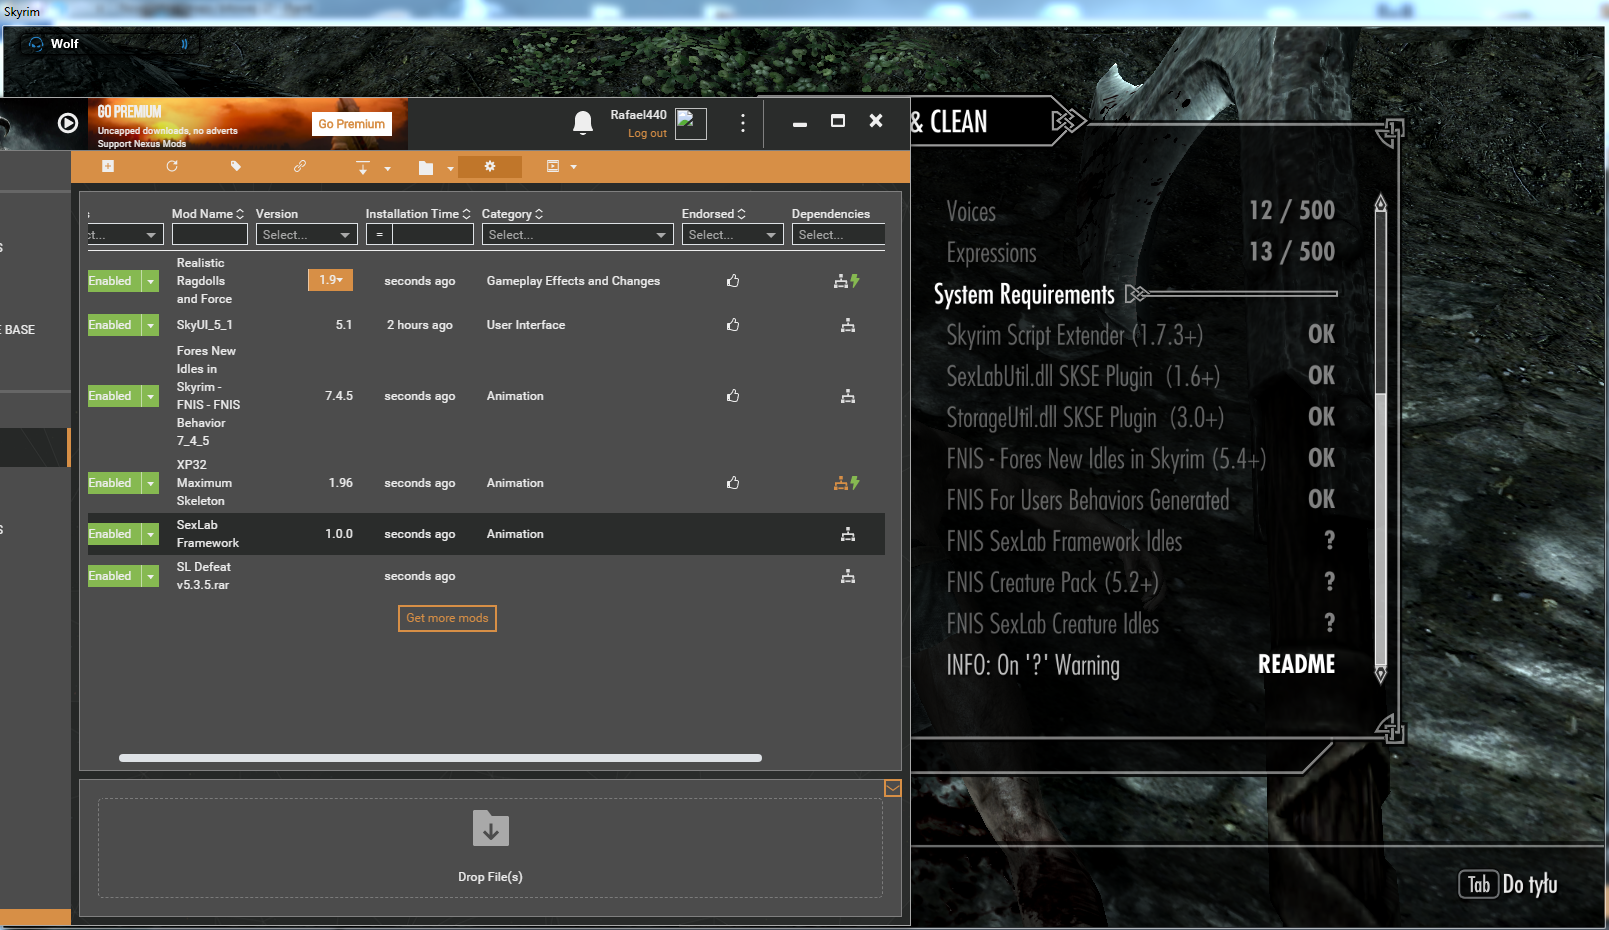
Task: Sort by Installation Time column header
Action: tap(418, 214)
